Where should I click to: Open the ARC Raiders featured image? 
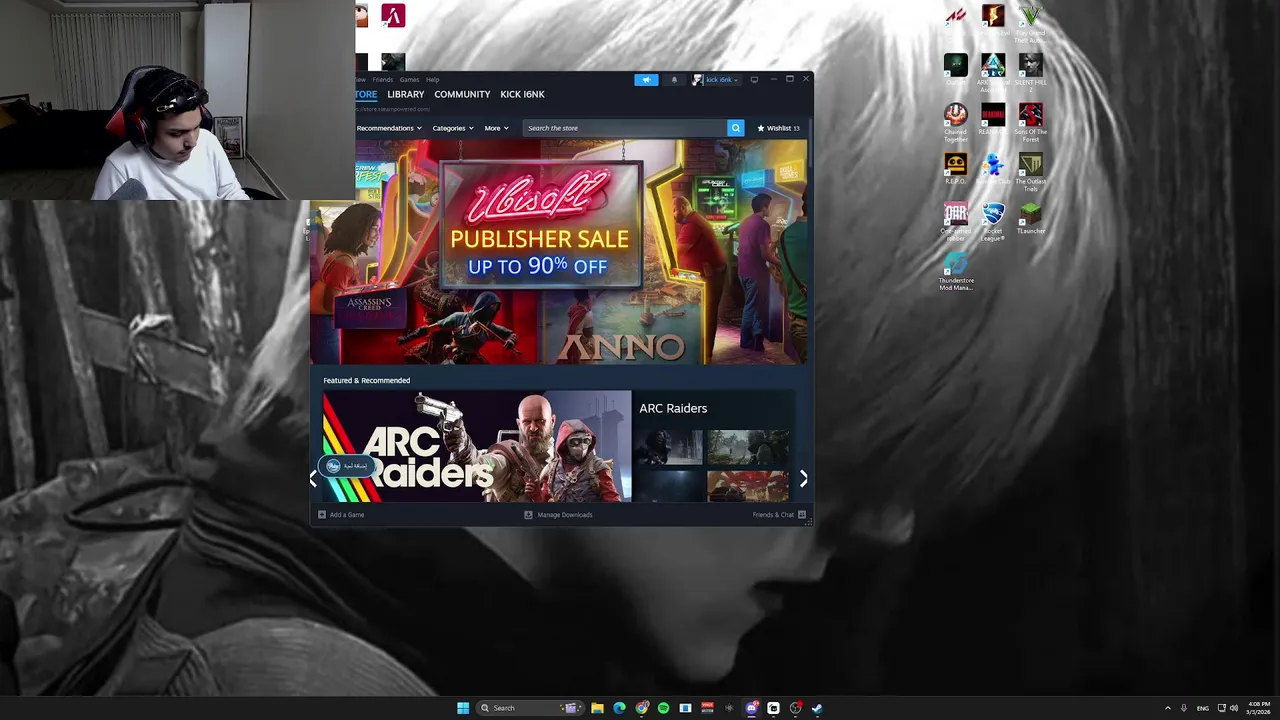pyautogui.click(x=477, y=446)
